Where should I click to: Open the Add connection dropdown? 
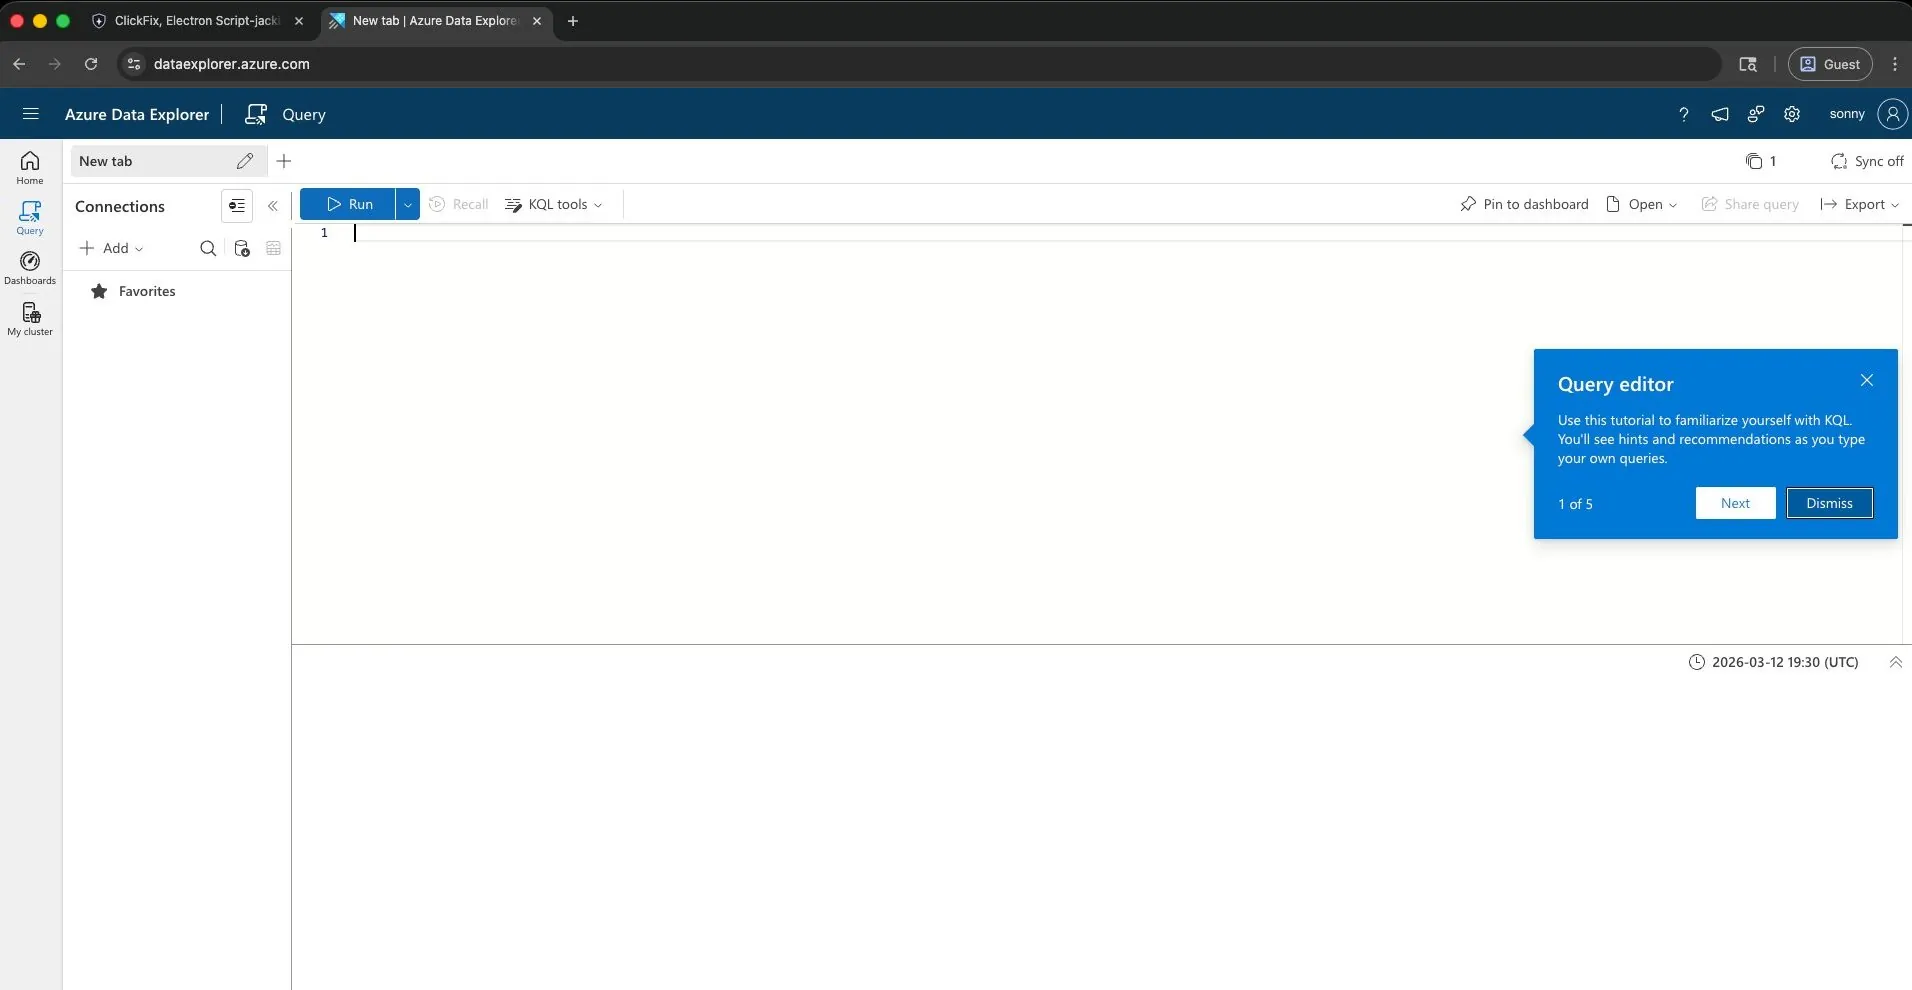click(111, 248)
